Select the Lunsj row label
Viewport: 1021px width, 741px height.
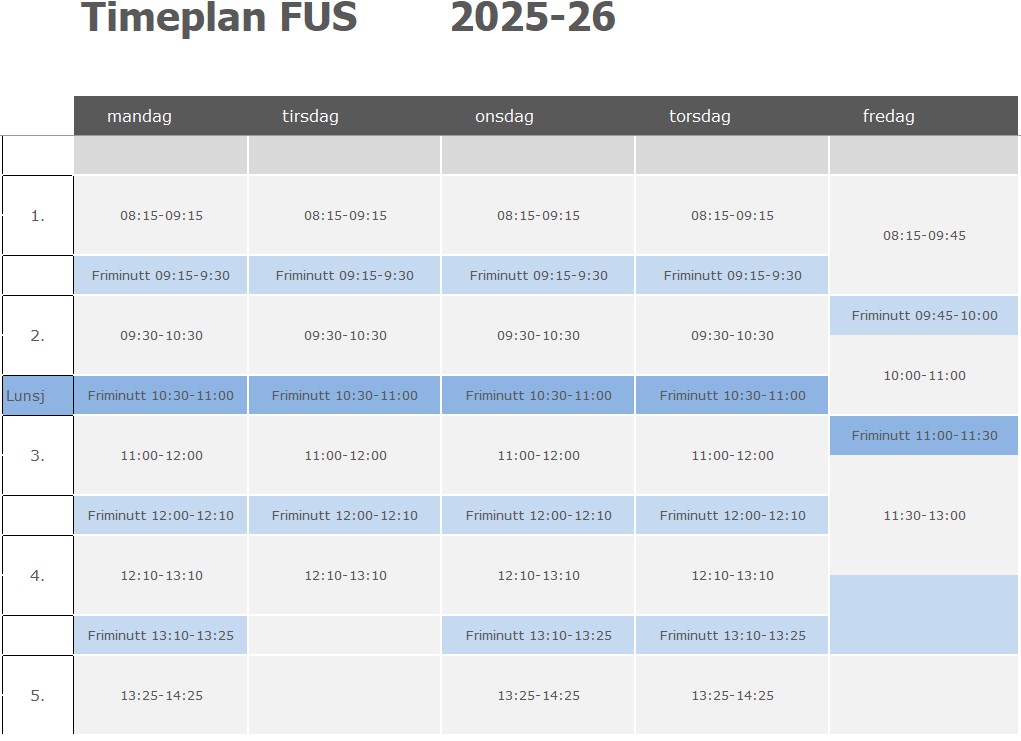[x=26, y=396]
